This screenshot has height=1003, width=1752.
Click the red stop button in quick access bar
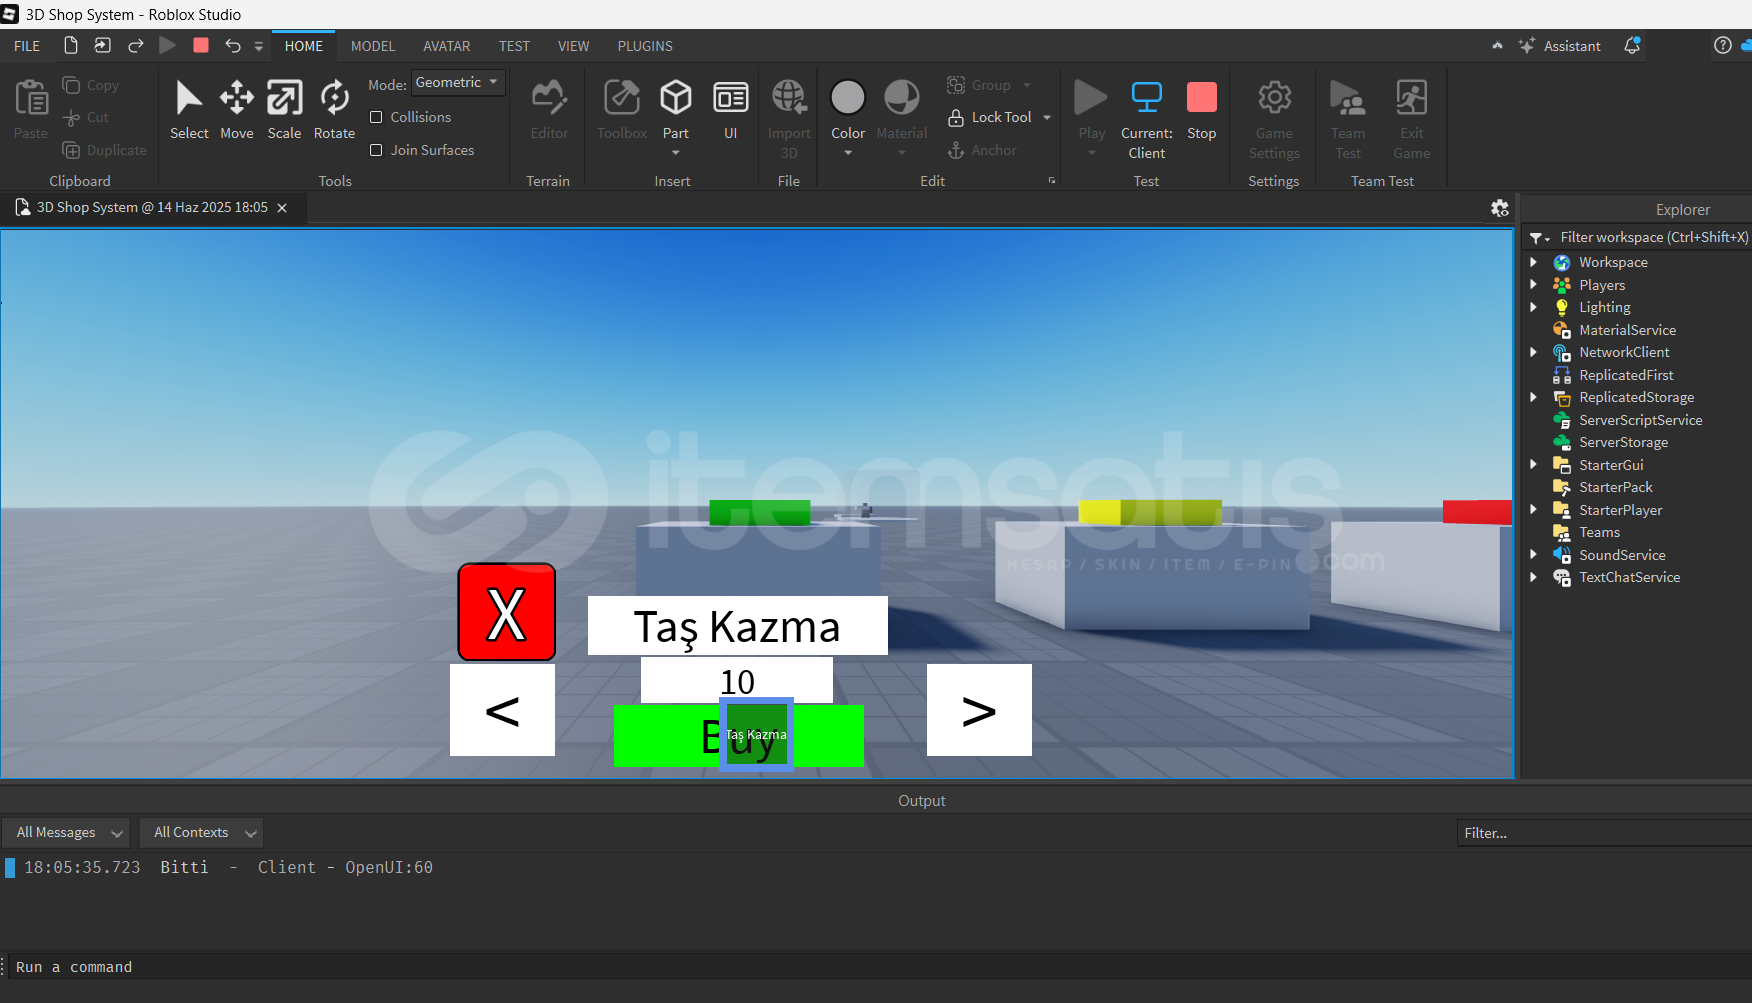pyautogui.click(x=201, y=45)
